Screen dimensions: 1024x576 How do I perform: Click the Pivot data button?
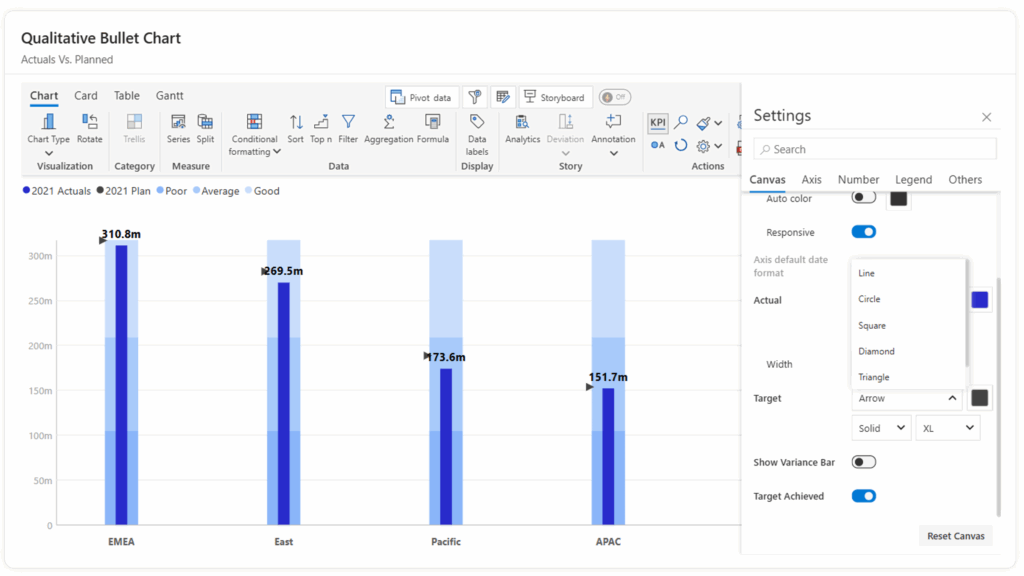[x=422, y=97]
